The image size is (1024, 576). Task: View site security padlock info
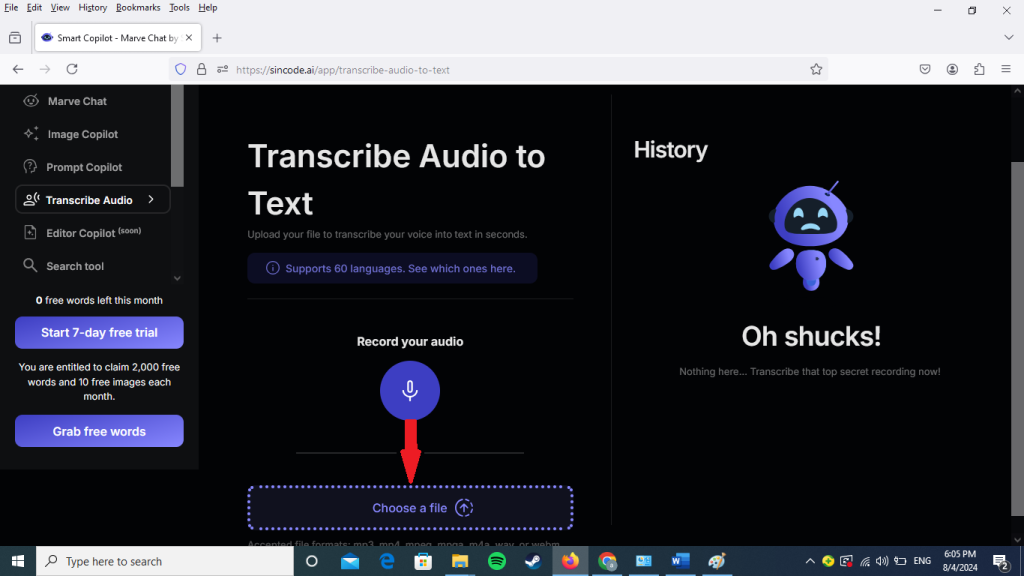pyautogui.click(x=202, y=69)
